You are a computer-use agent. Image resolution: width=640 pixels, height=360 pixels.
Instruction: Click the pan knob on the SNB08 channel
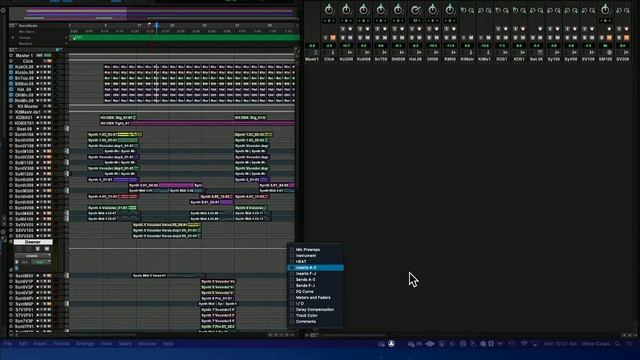point(398,9)
